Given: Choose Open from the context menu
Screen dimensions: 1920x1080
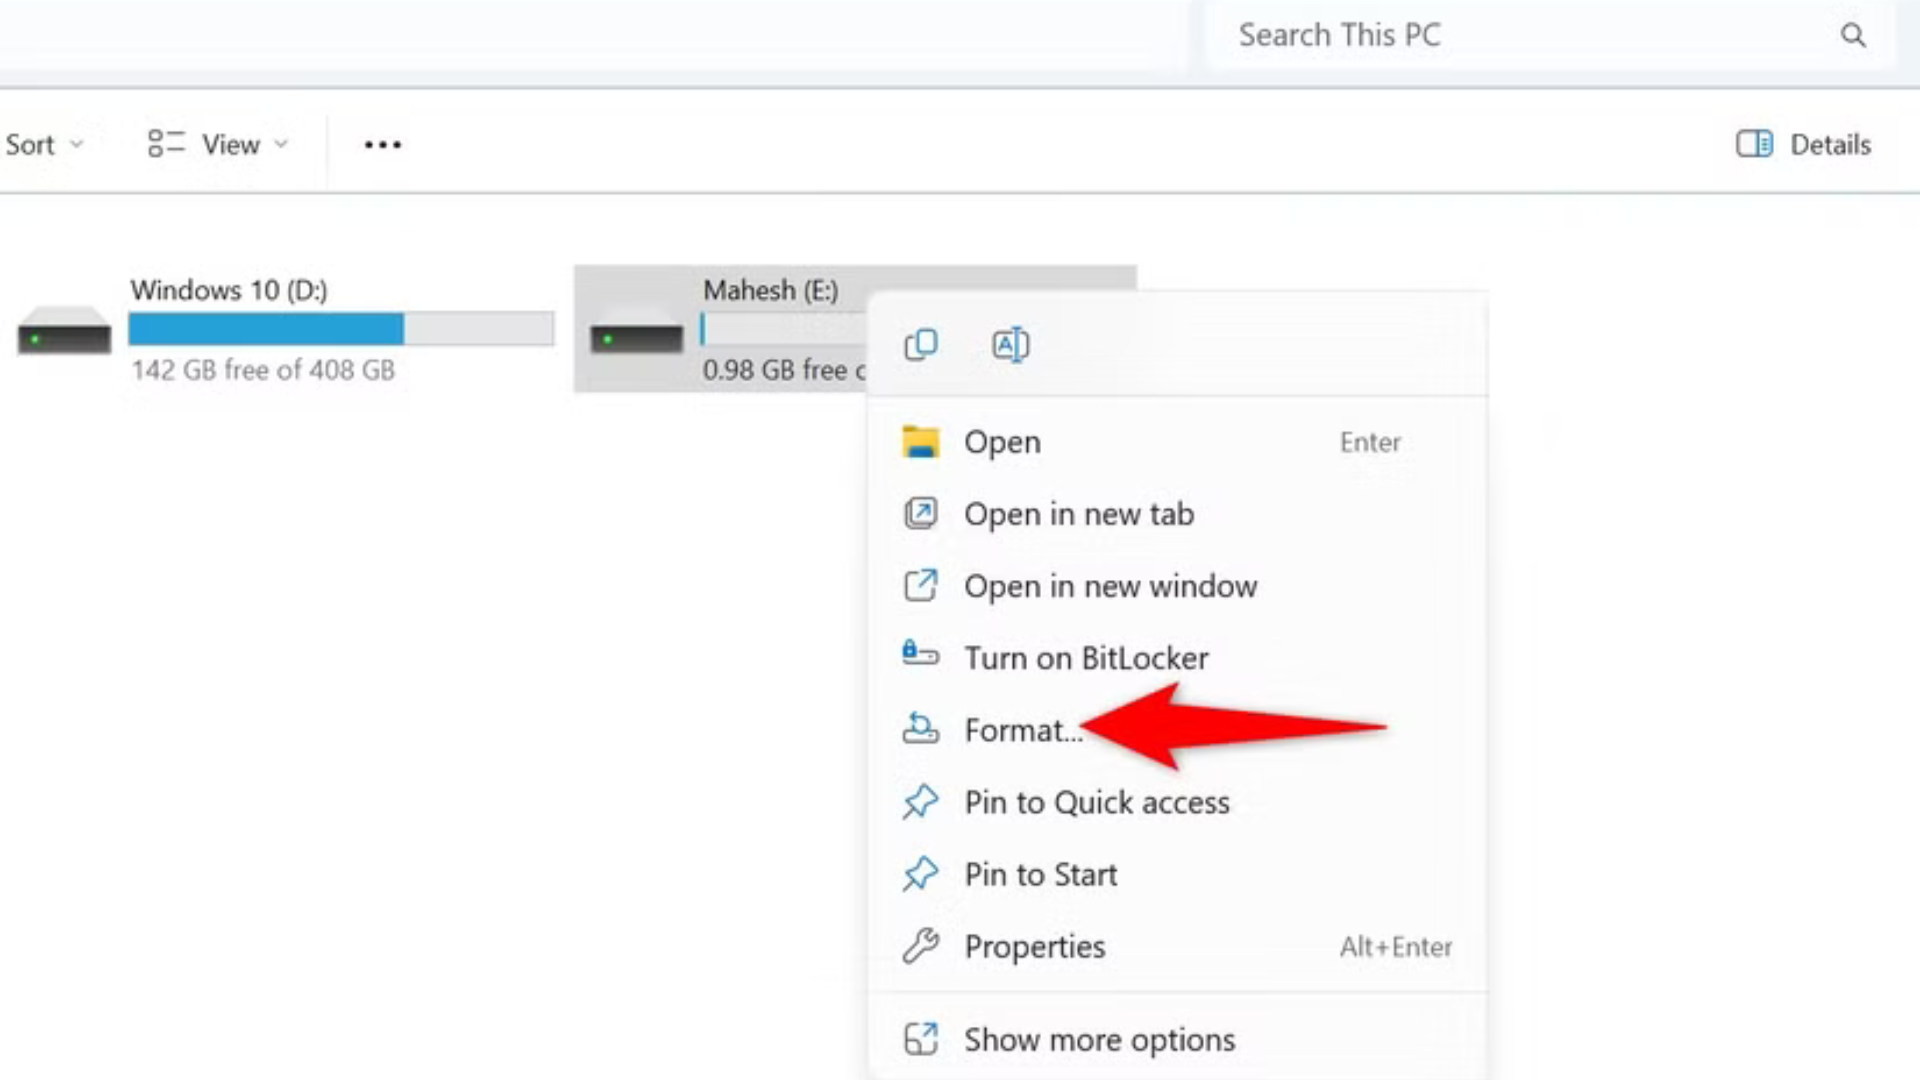Looking at the screenshot, I should (x=1177, y=442).
